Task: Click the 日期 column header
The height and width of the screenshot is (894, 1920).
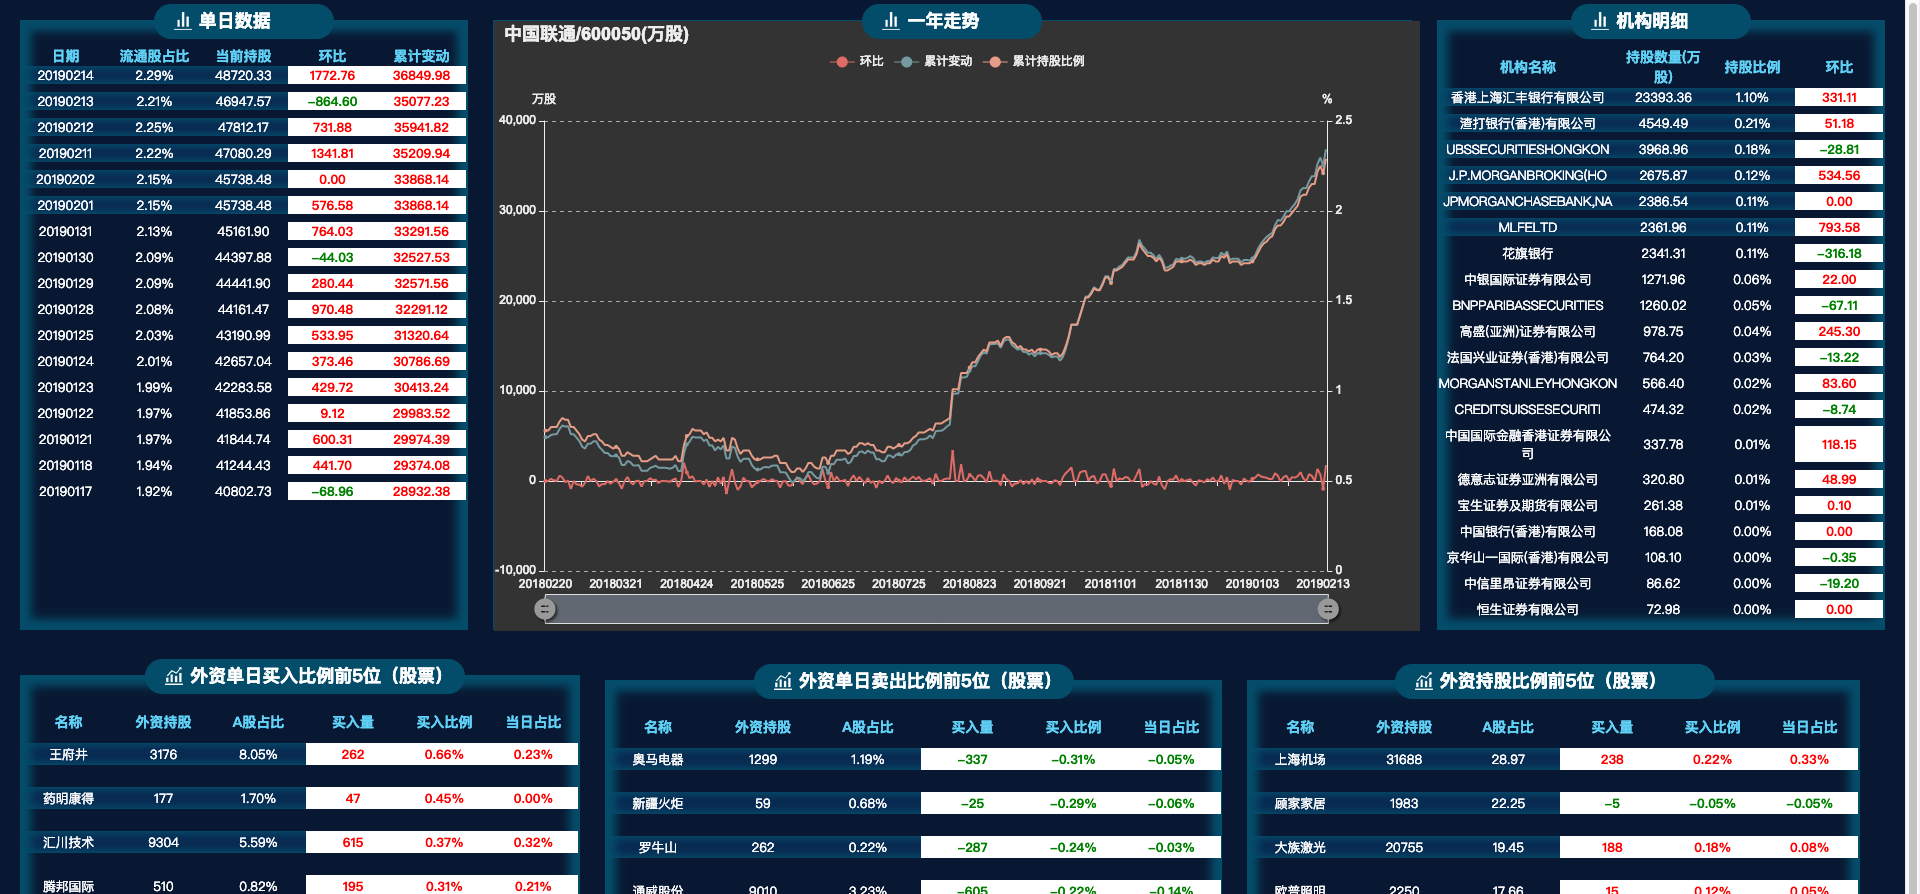Action: (66, 56)
